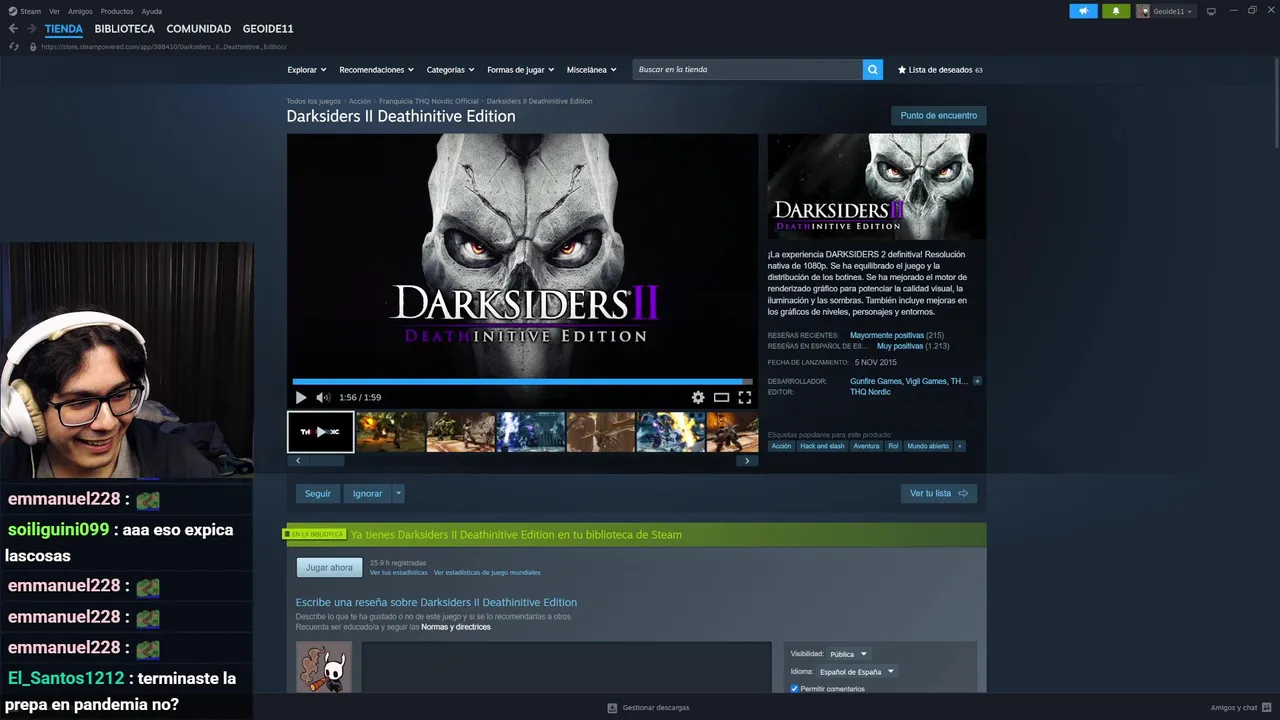Image resolution: width=1280 pixels, height=720 pixels.
Task: Click the Acción tag
Action: click(x=781, y=446)
